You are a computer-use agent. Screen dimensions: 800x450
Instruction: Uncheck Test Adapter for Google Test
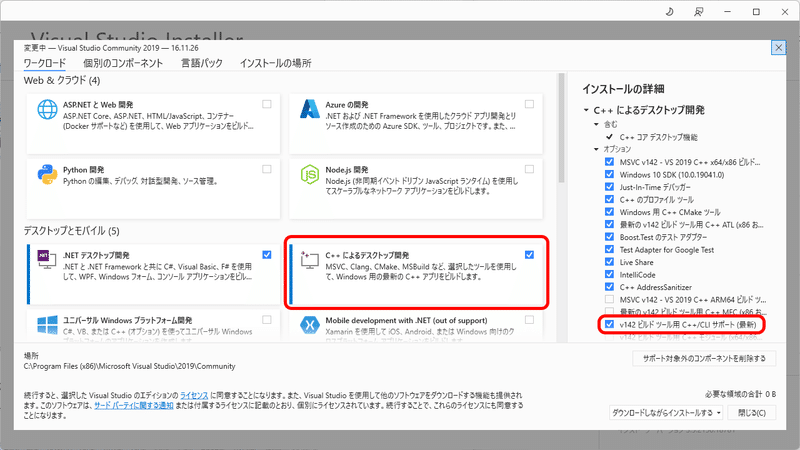609,249
